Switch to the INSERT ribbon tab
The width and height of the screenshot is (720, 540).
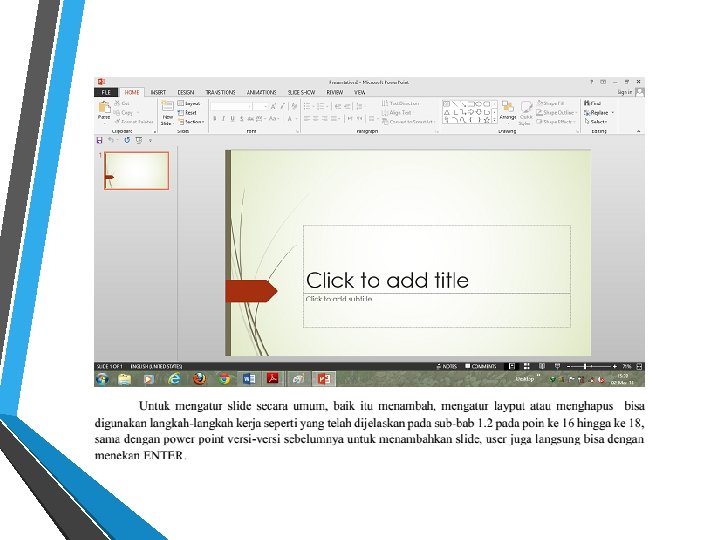(158, 92)
